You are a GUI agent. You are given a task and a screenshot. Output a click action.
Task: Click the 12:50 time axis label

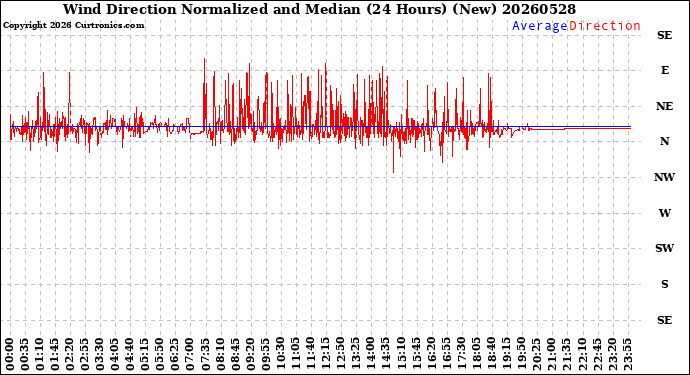pos(341,354)
